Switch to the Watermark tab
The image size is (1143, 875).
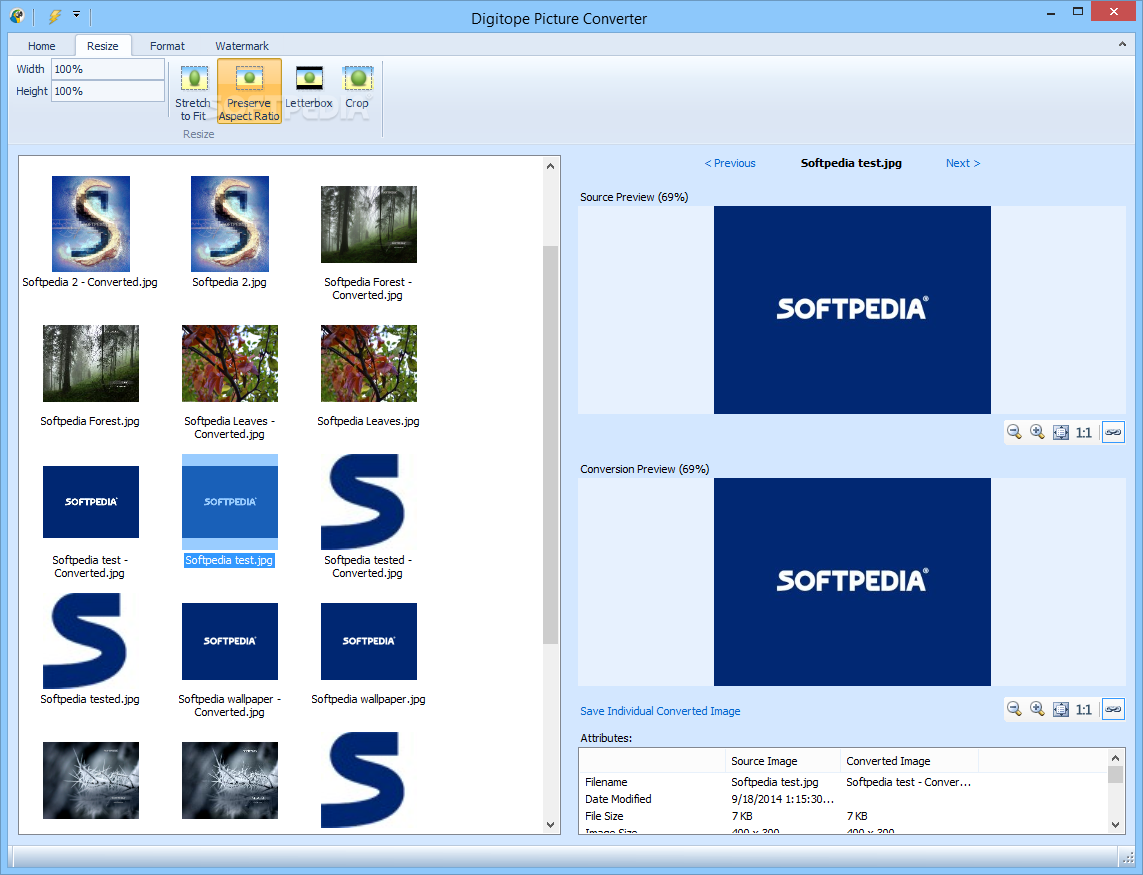click(x=242, y=46)
